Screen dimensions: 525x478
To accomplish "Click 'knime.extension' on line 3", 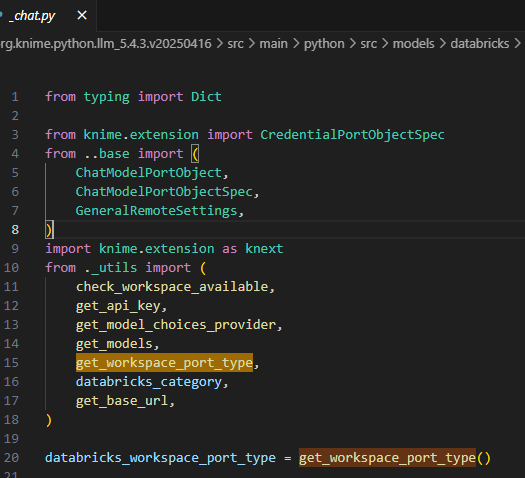I will 141,135.
